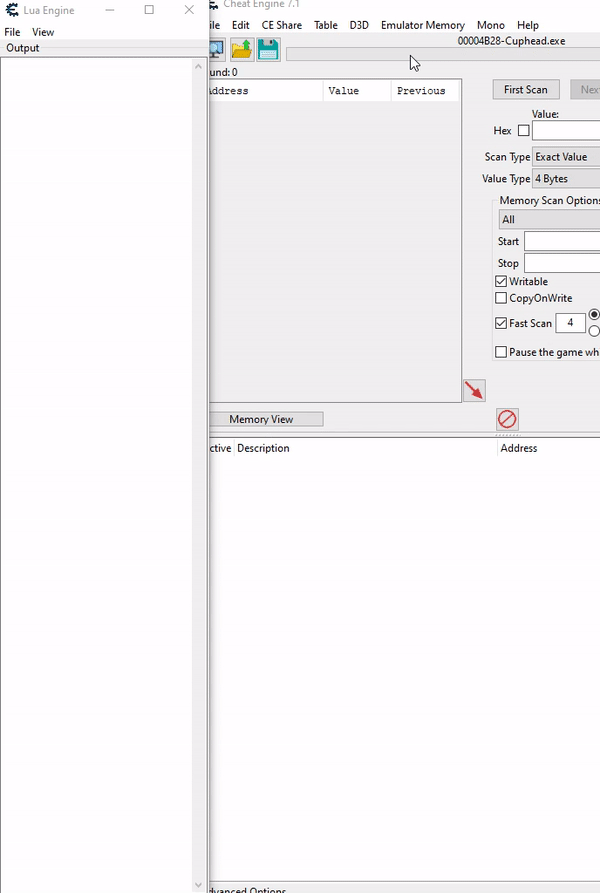Toggle the Hex checkbox
600x893 pixels.
[x=524, y=130]
